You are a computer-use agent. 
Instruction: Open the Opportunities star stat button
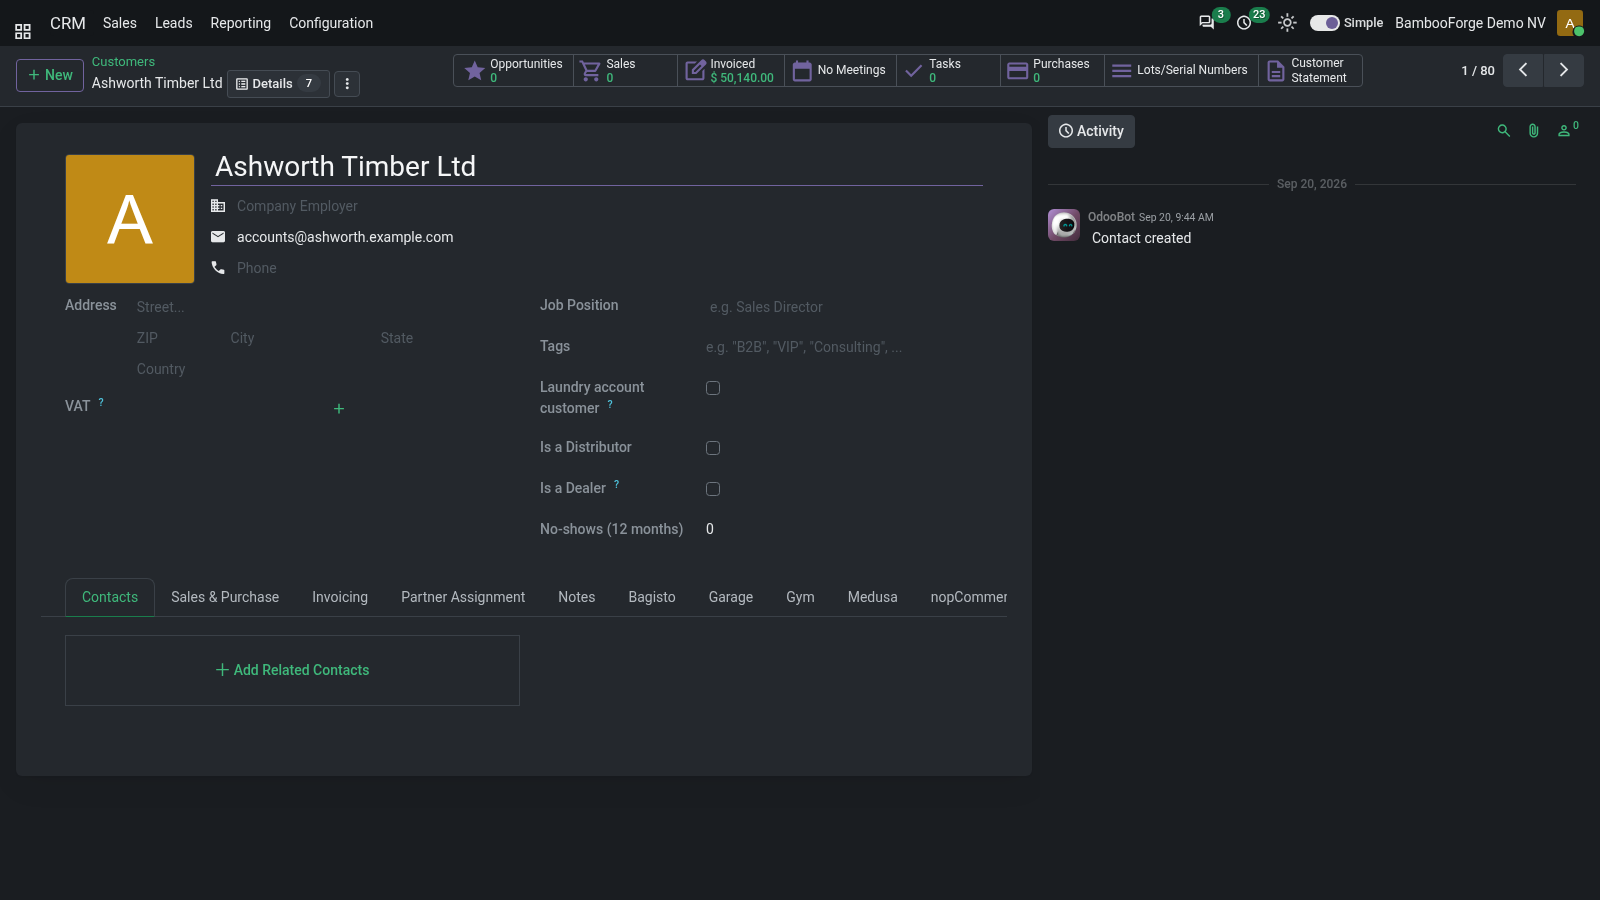tap(513, 70)
